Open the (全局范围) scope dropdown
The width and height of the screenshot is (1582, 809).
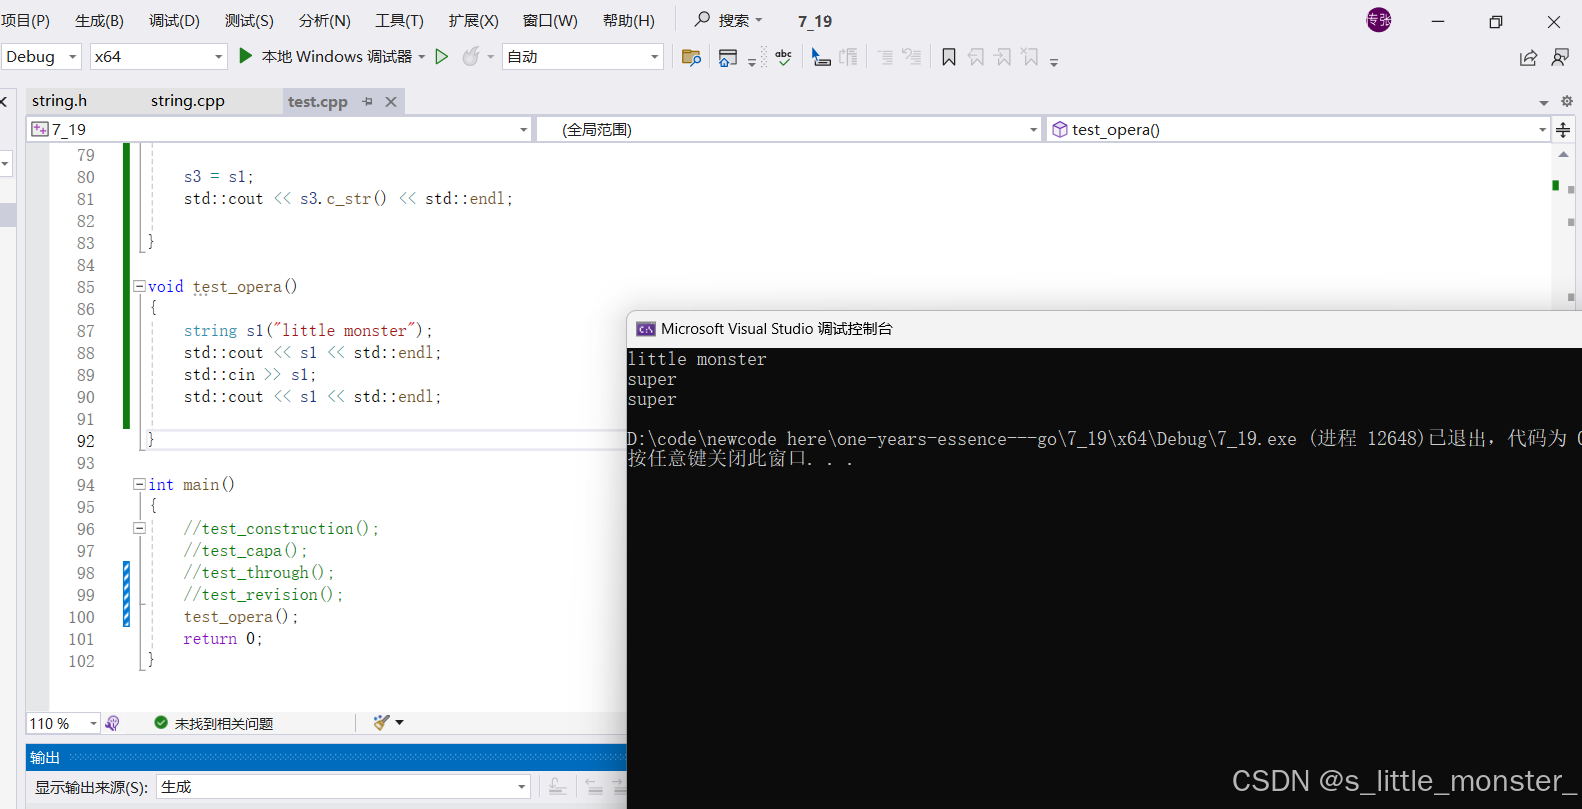pos(789,129)
